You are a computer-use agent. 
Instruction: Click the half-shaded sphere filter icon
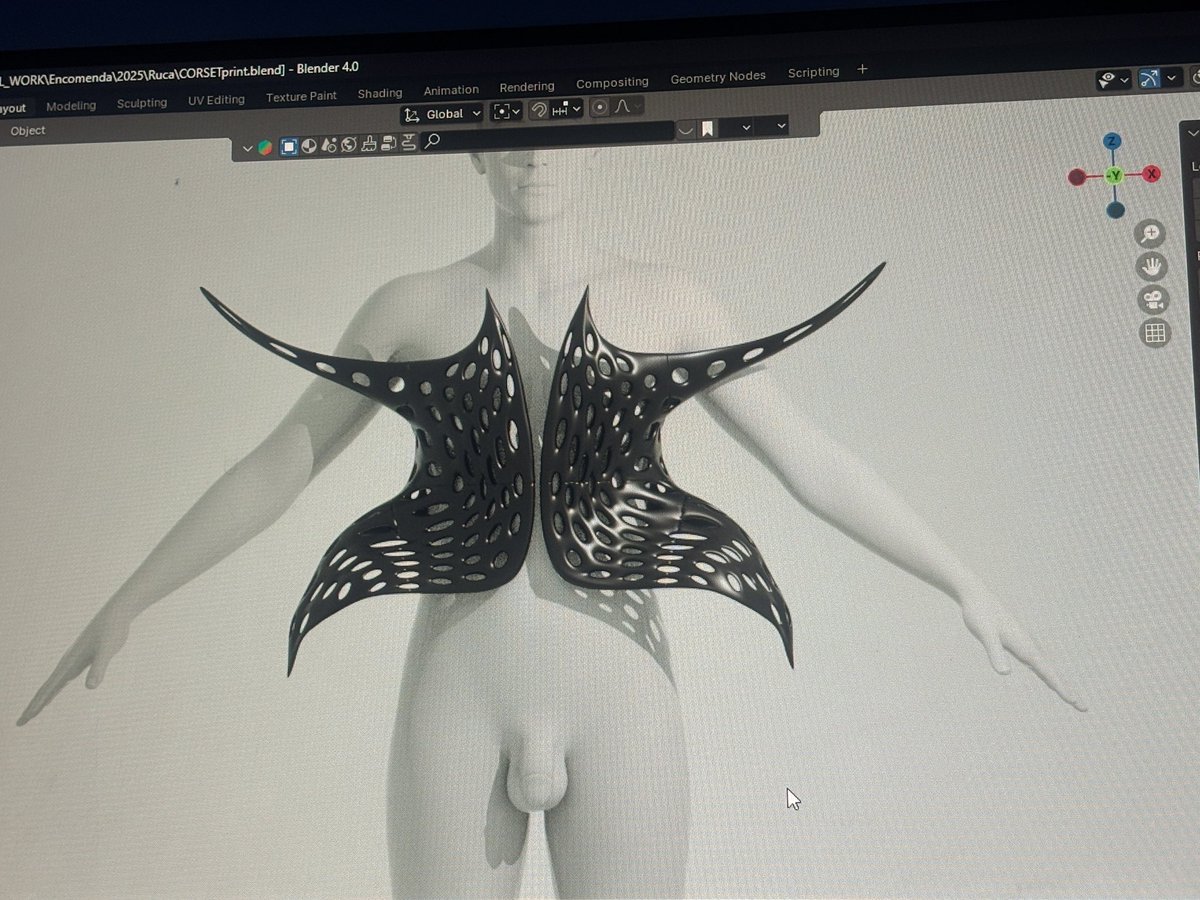pyautogui.click(x=309, y=146)
